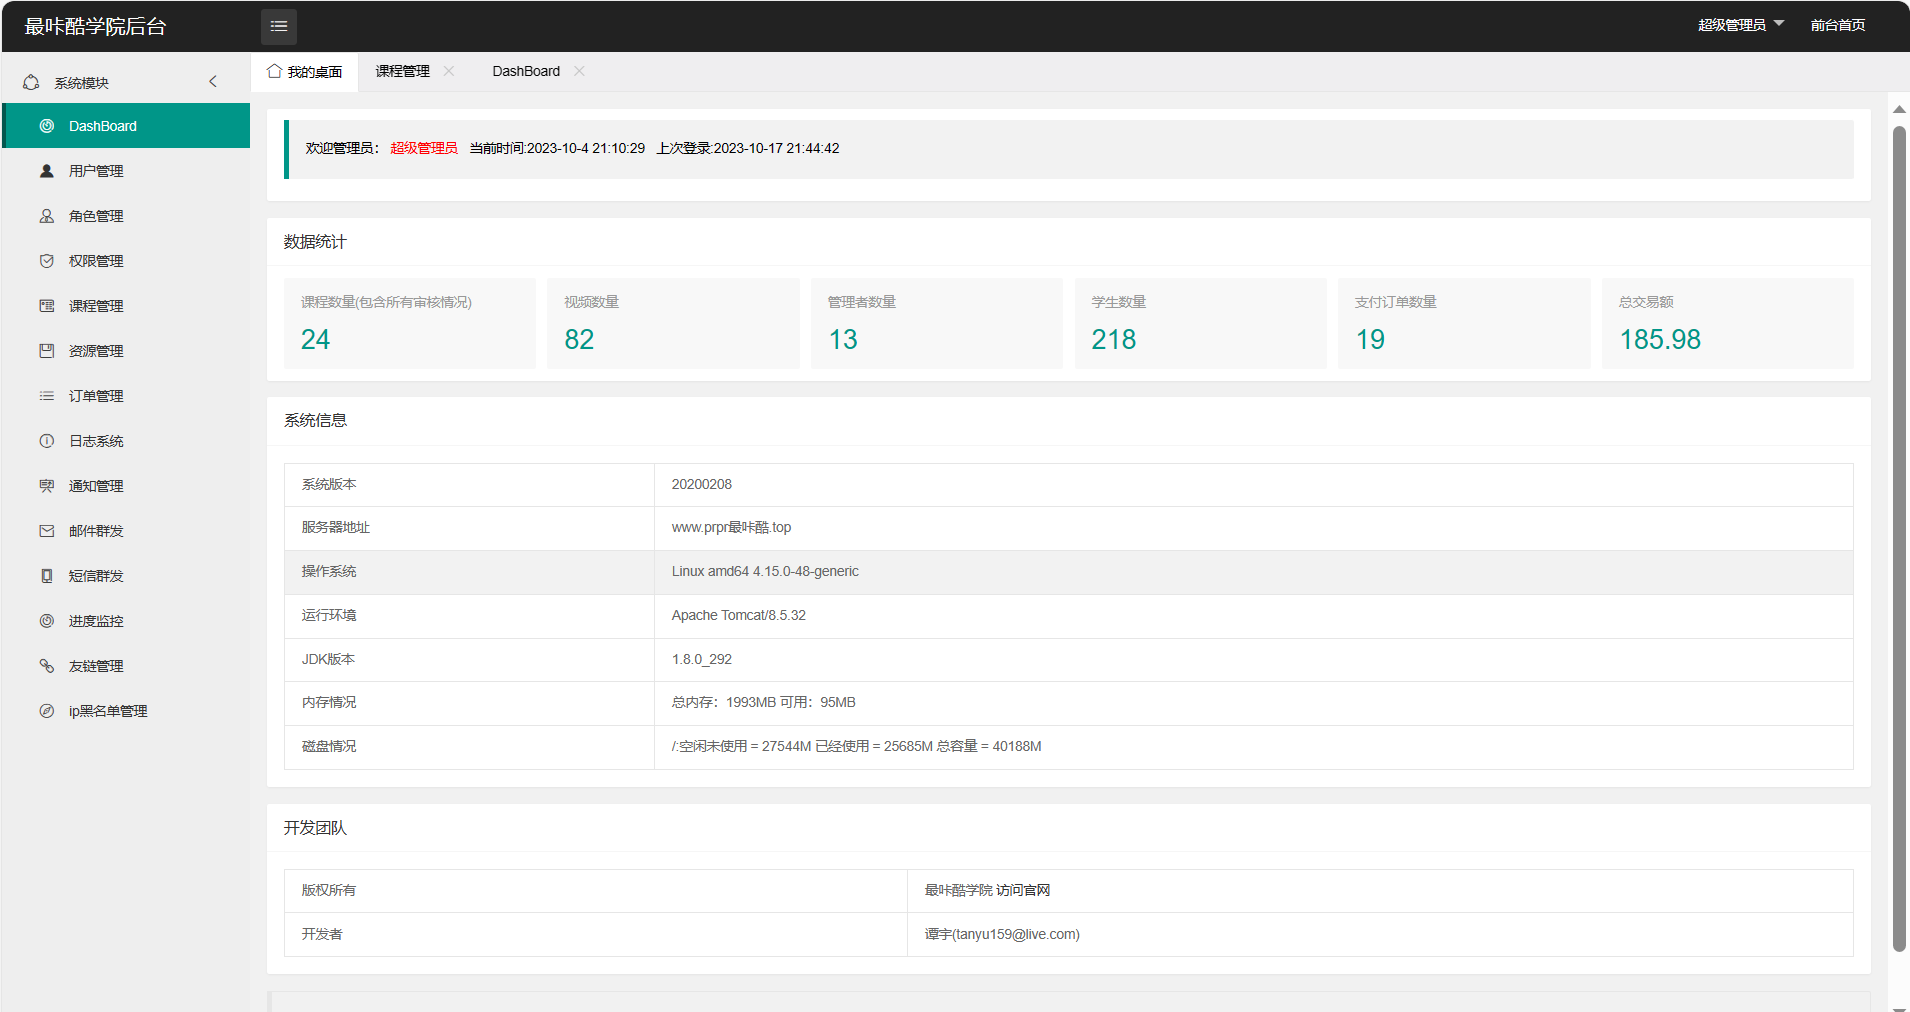This screenshot has width=1910, height=1012.
Task: Click red 超级管理员 name in welcome bar
Action: pyautogui.click(x=424, y=148)
